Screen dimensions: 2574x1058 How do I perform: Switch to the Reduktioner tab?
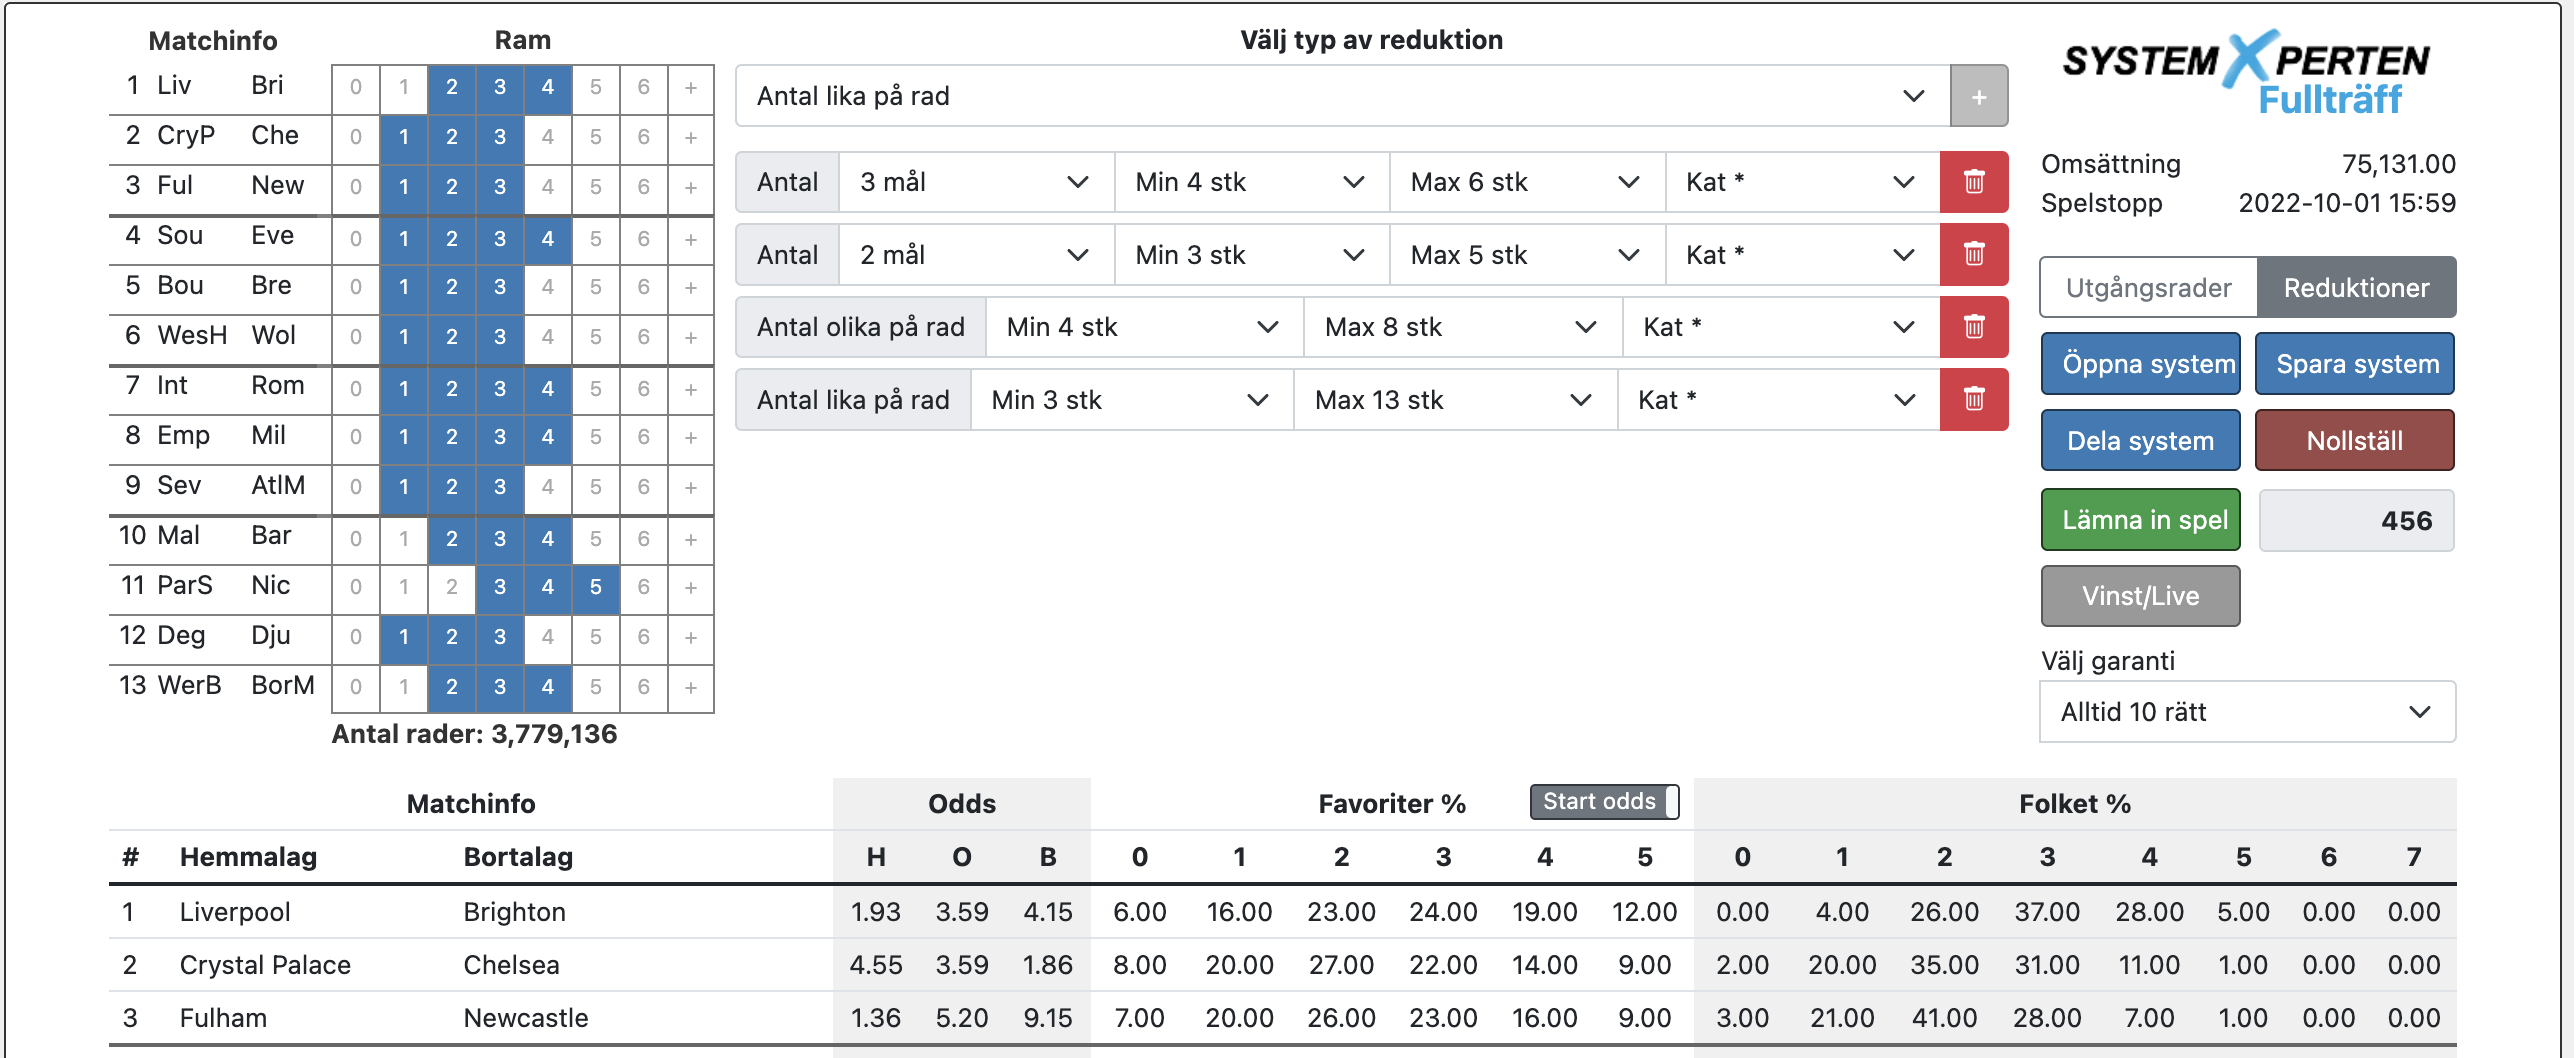2355,288
